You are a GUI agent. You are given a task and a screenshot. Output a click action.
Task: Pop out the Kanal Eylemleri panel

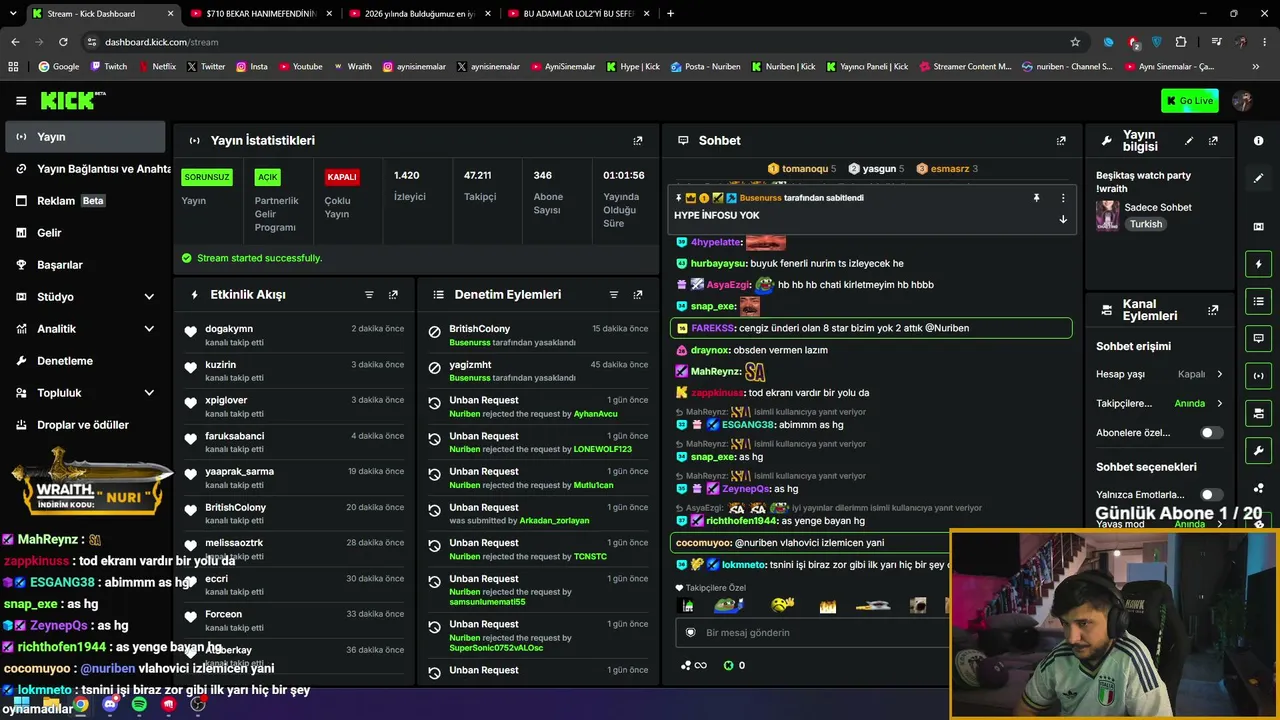1213,310
